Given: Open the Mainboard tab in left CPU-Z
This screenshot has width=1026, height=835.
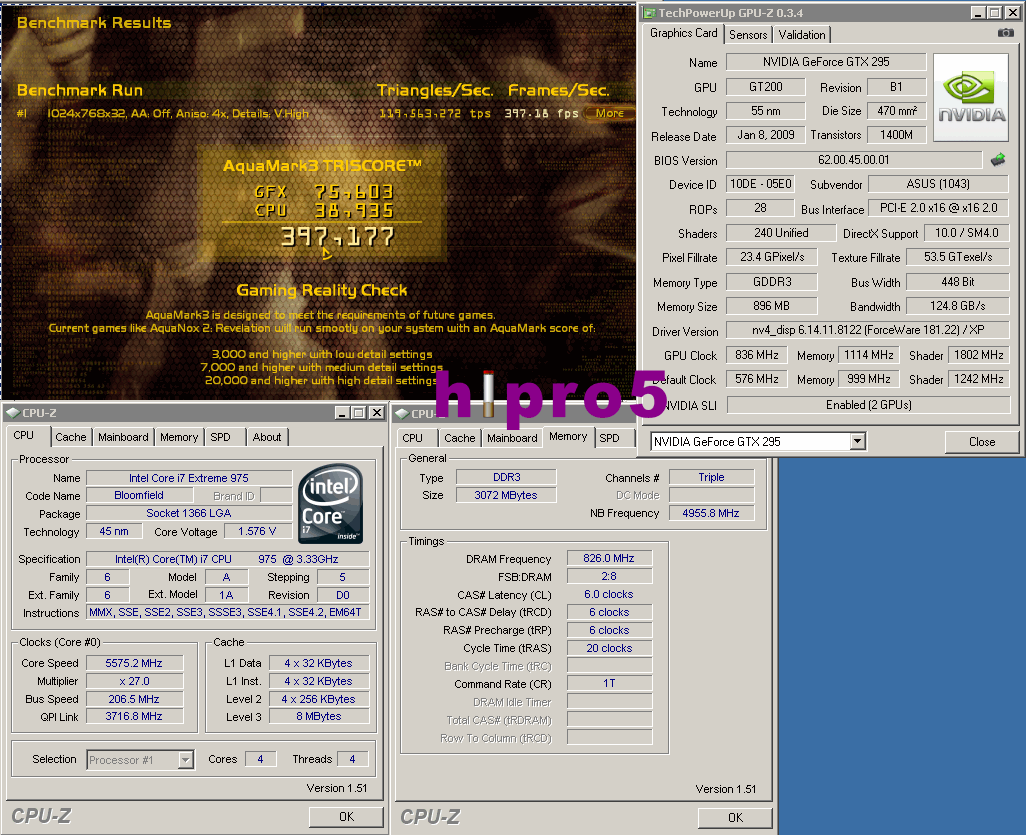Looking at the screenshot, I should pos(123,437).
